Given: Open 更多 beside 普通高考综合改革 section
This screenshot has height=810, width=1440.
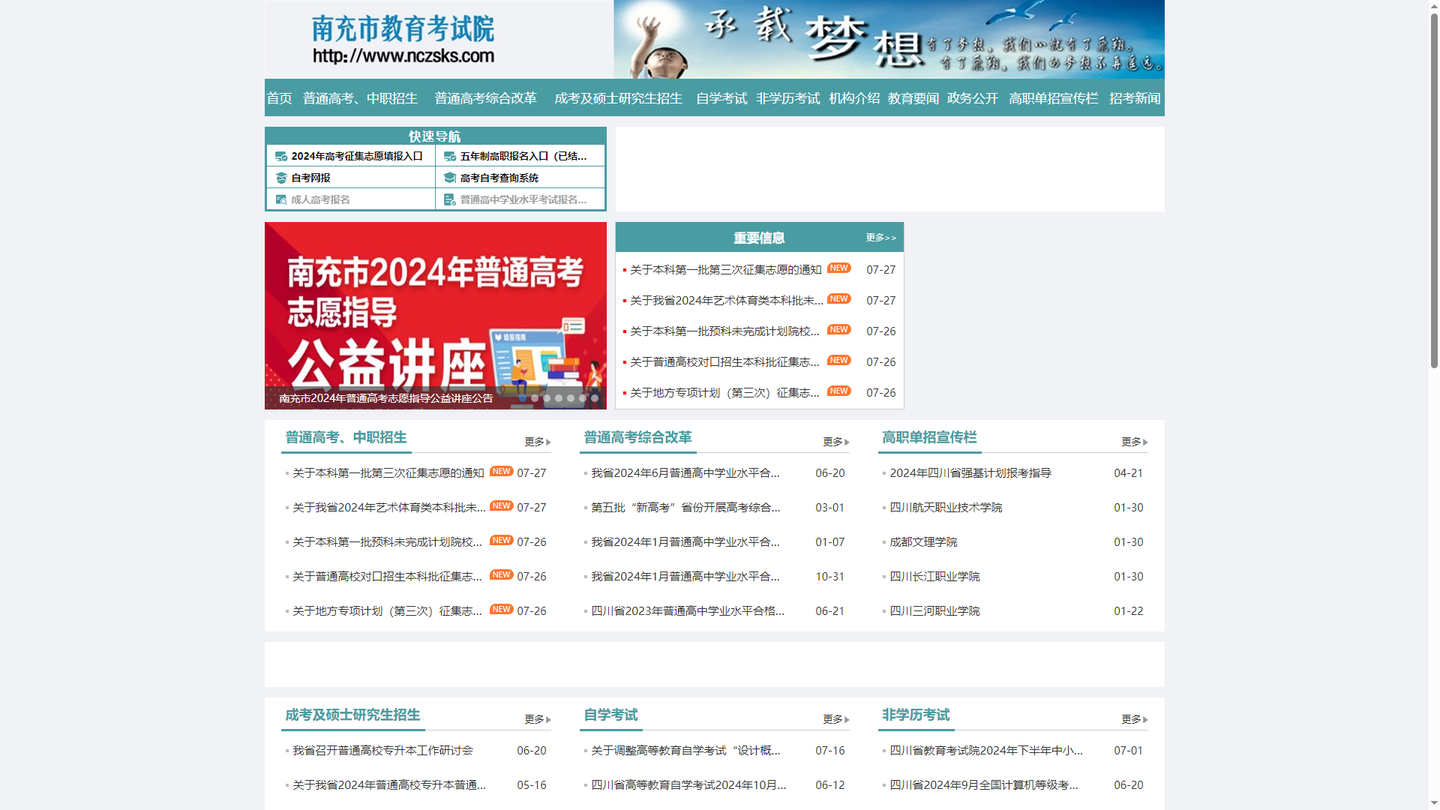Looking at the screenshot, I should [x=836, y=442].
